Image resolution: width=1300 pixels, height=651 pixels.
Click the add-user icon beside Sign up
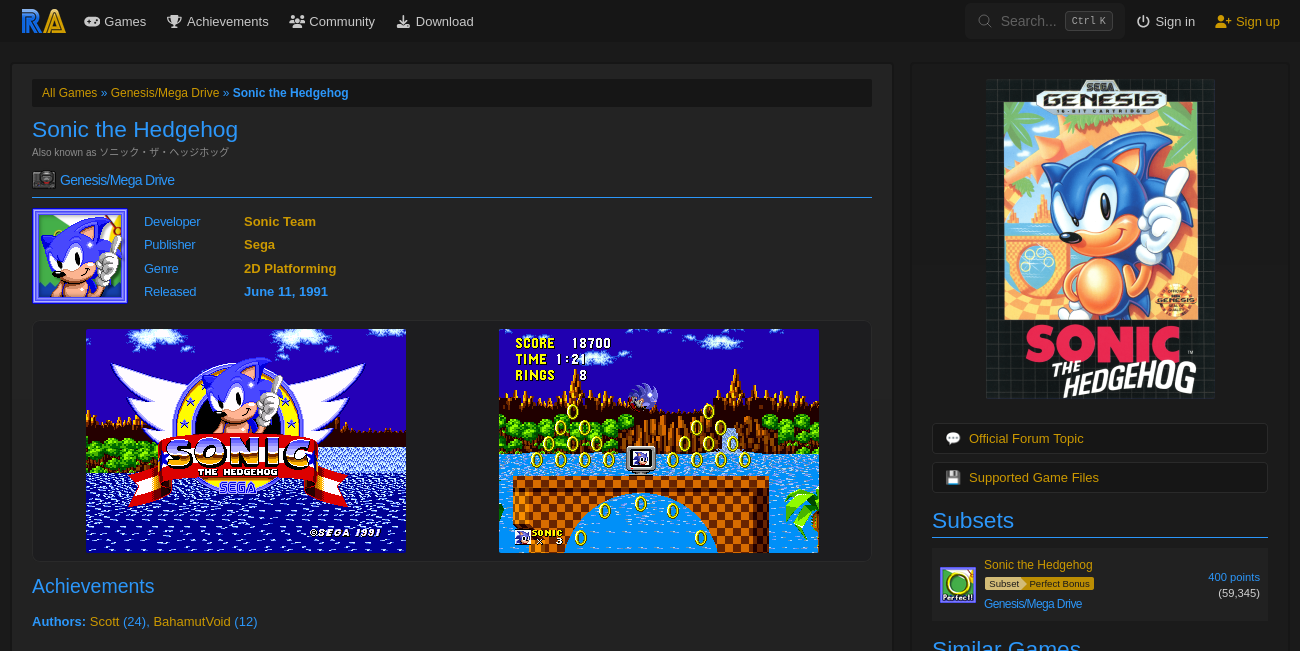(1223, 21)
